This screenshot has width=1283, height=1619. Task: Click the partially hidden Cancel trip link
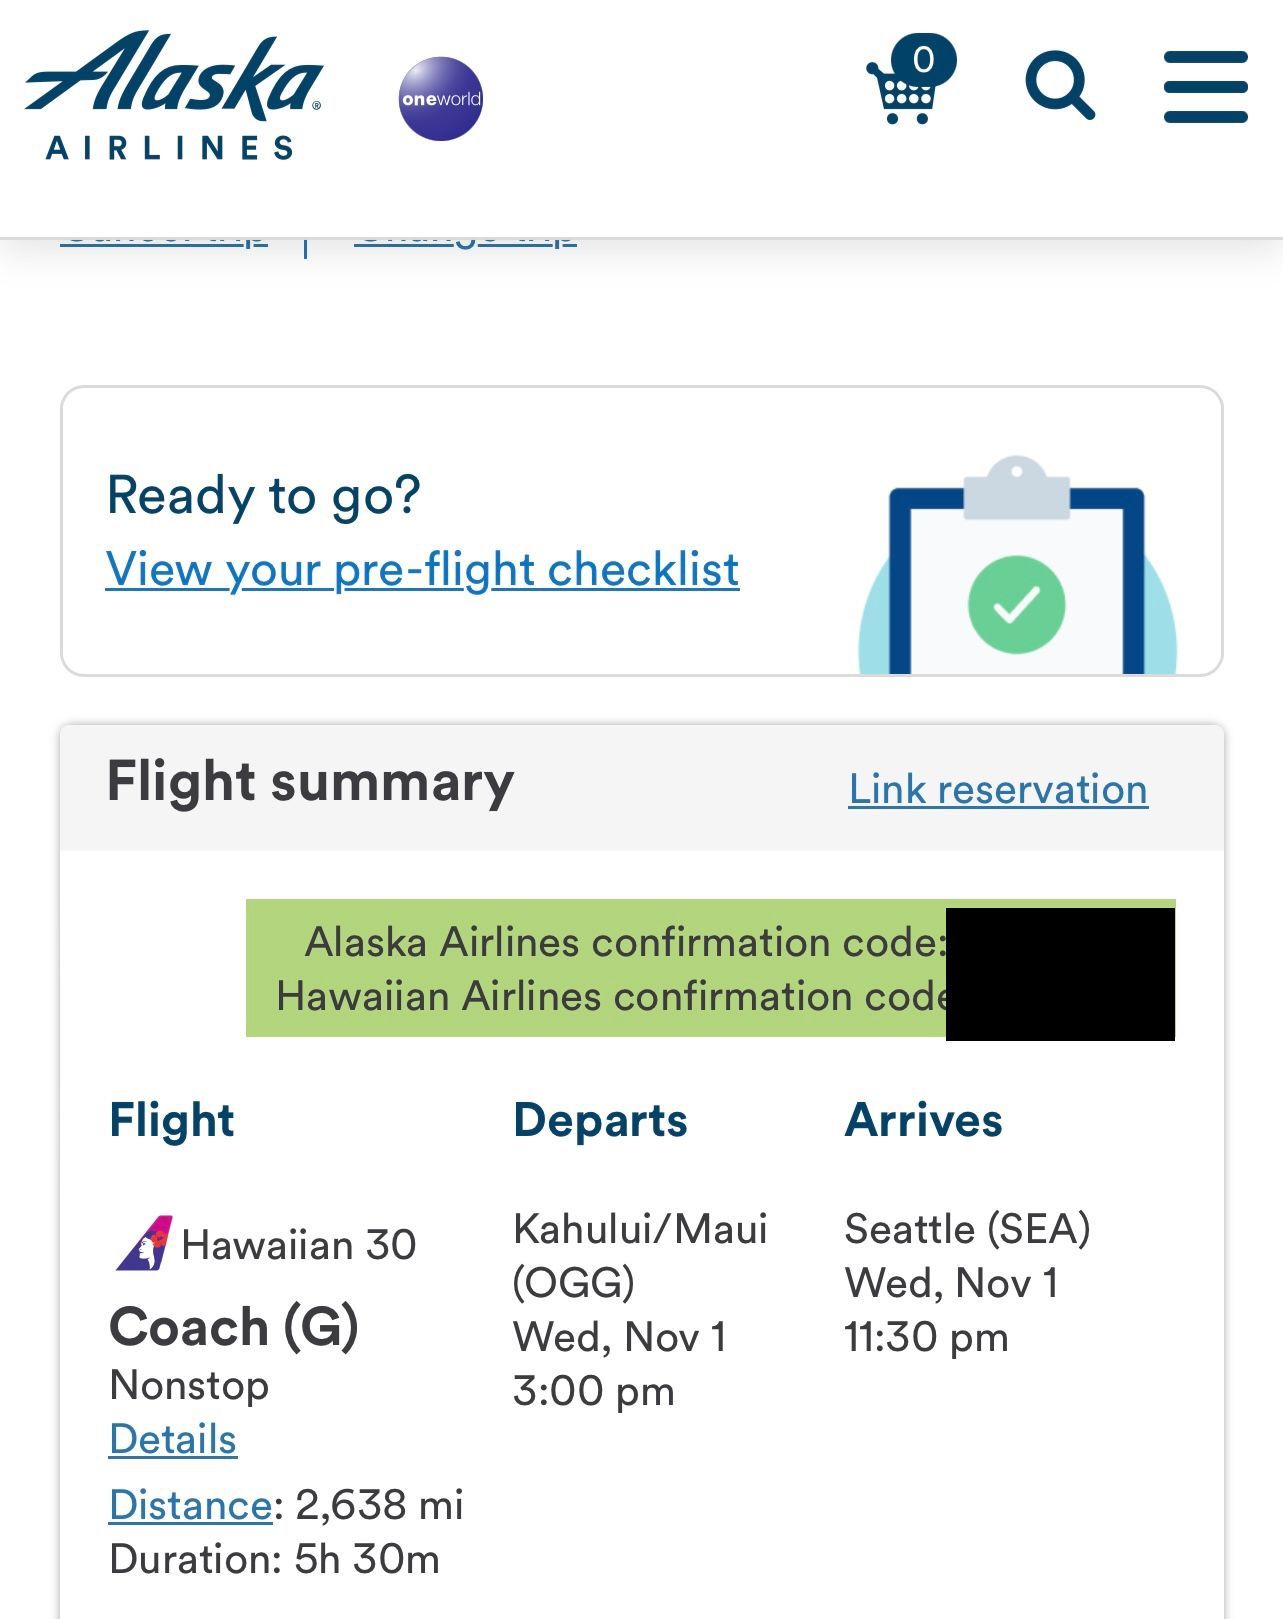tap(164, 240)
